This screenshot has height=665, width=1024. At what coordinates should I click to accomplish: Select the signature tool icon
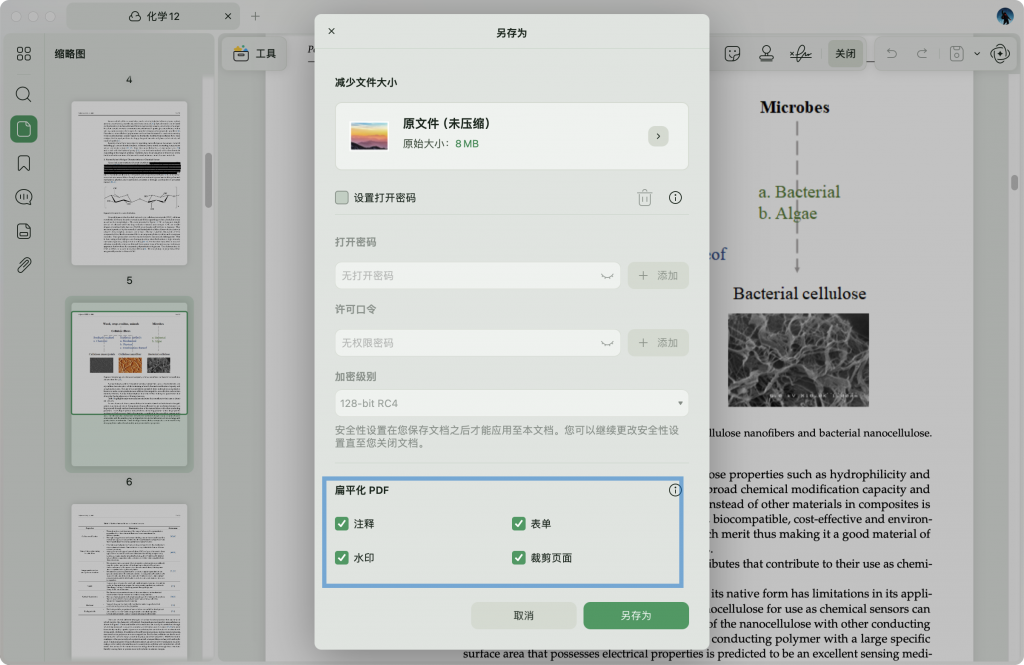click(800, 54)
